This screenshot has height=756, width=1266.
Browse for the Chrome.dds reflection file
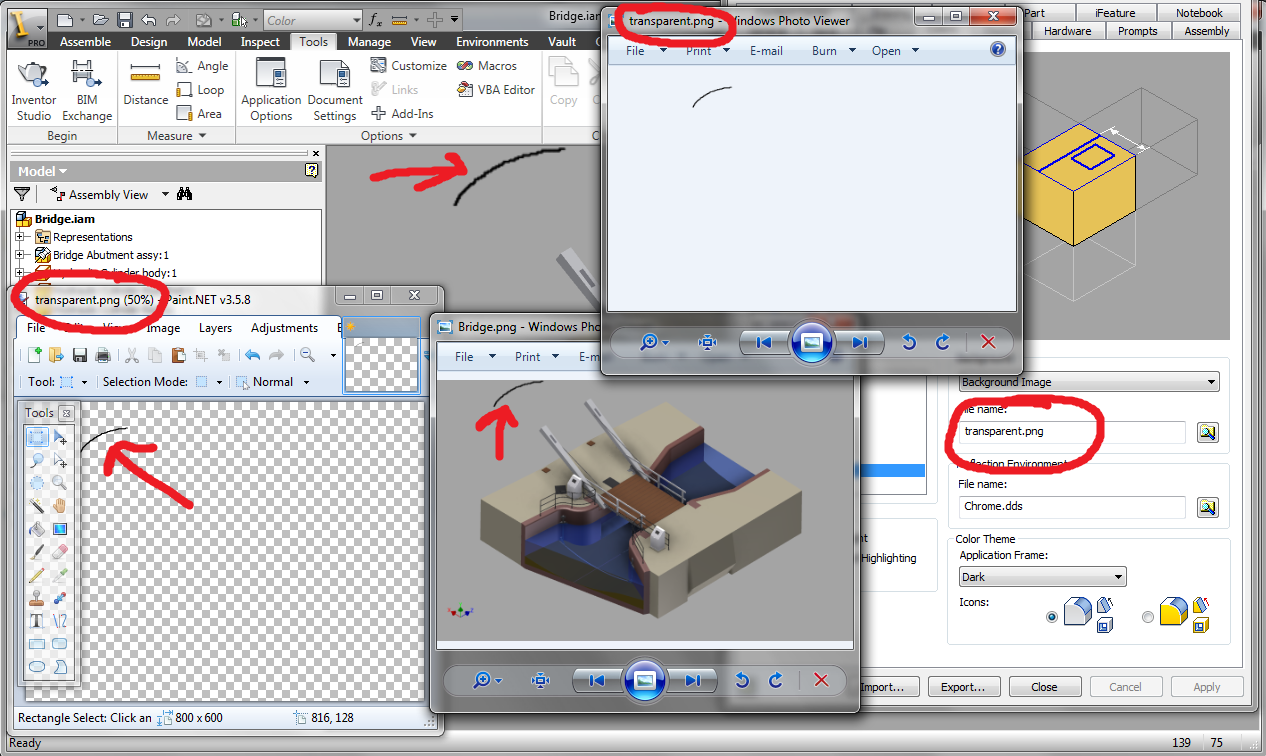[1208, 507]
